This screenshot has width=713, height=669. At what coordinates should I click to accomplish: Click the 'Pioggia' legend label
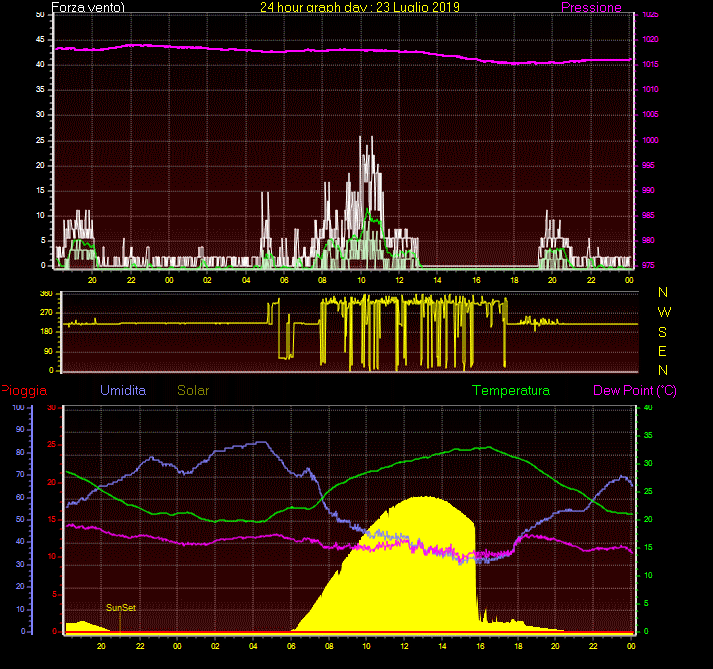(24, 391)
